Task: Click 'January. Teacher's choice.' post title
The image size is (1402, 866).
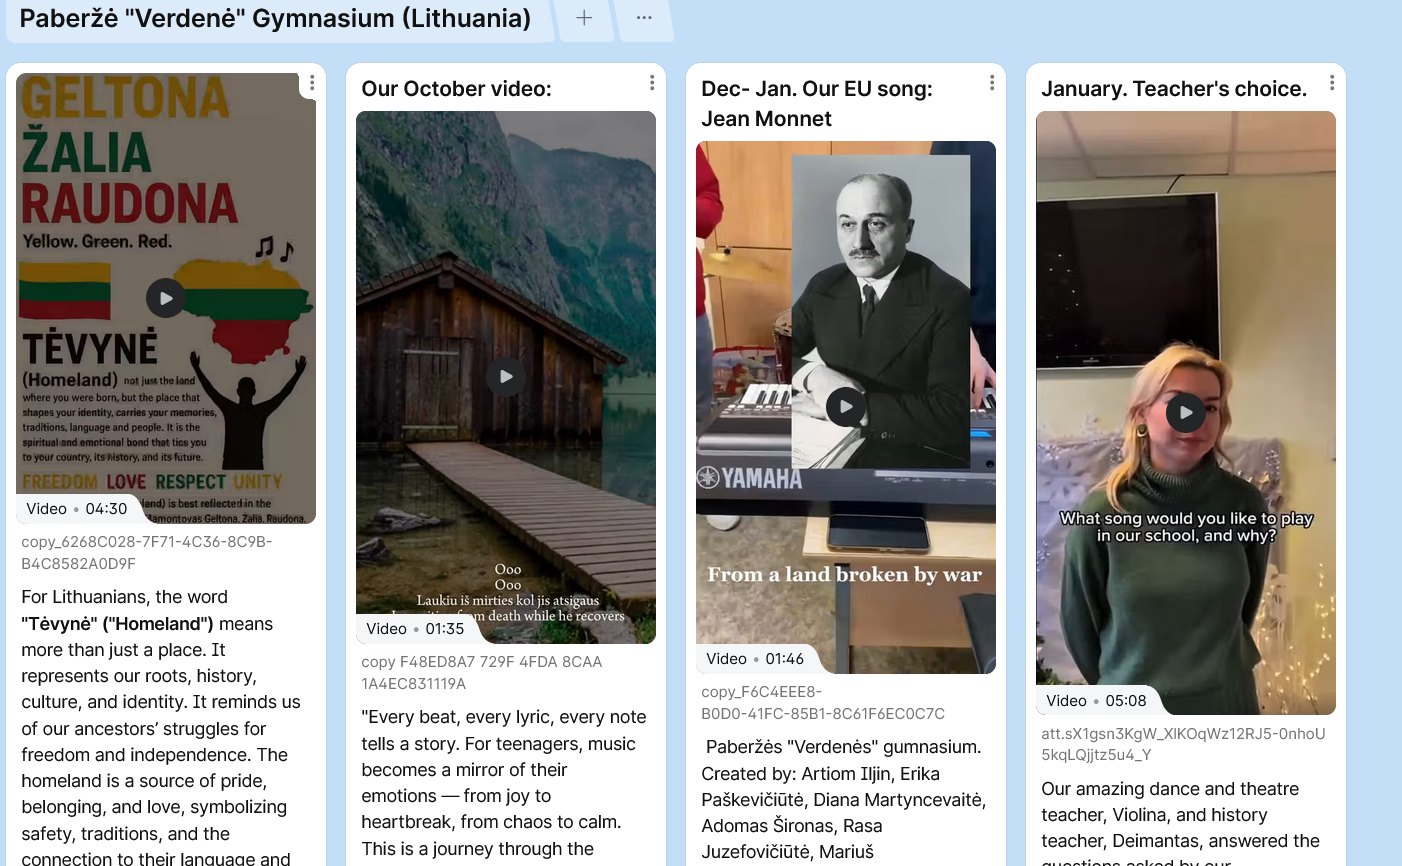Action: pos(1173,89)
